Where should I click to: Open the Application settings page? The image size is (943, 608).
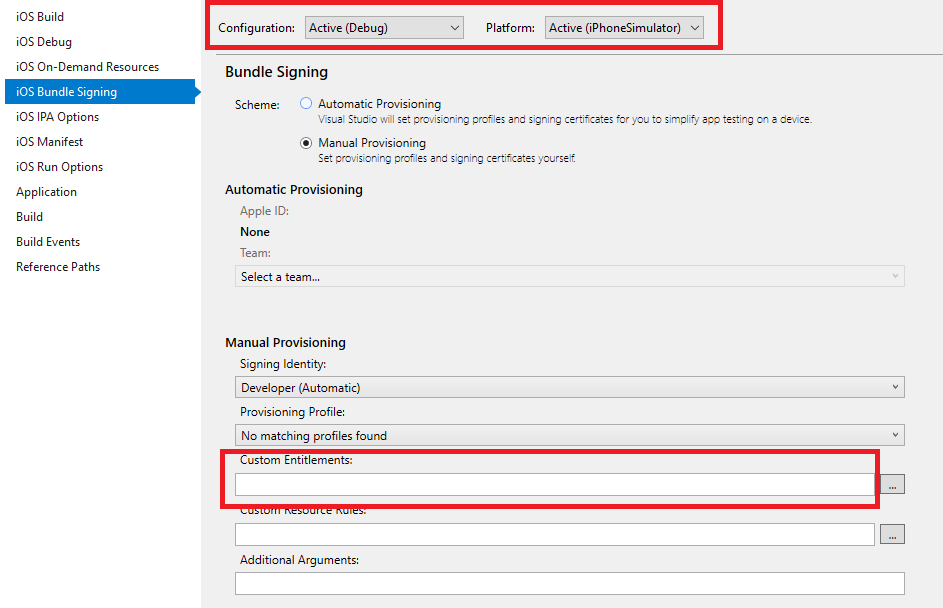coord(46,192)
